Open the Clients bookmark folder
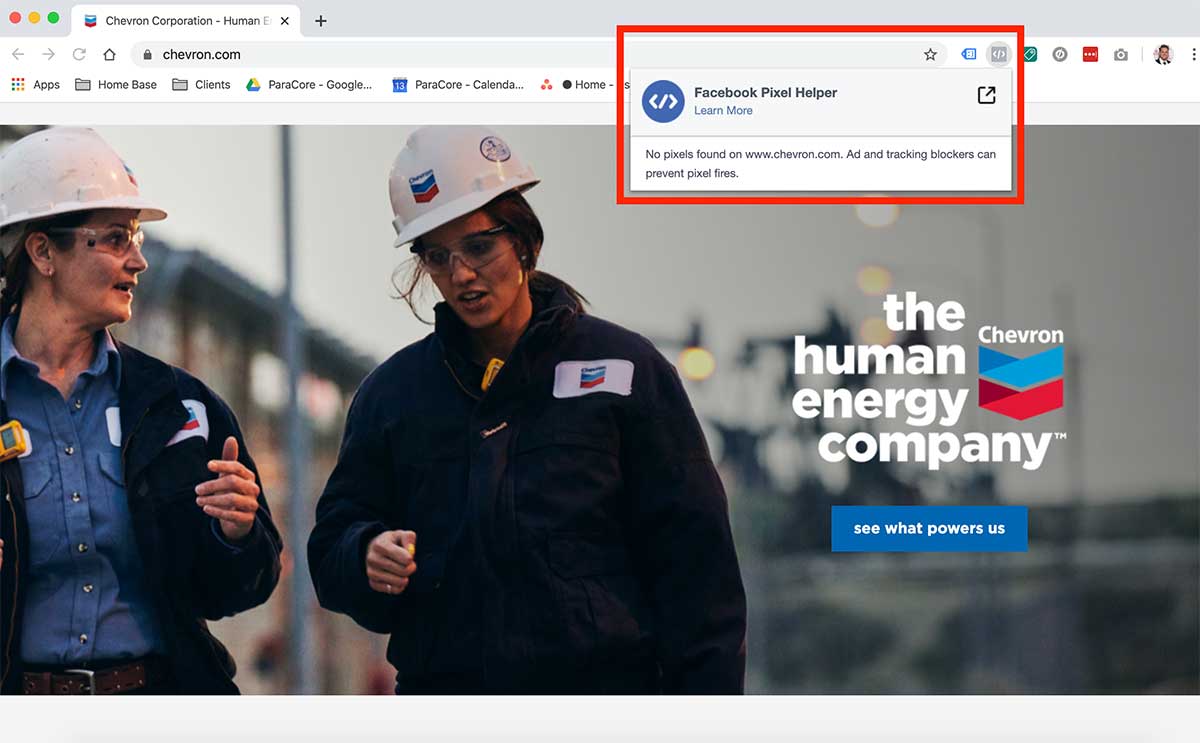The image size is (1200, 743). click(201, 85)
